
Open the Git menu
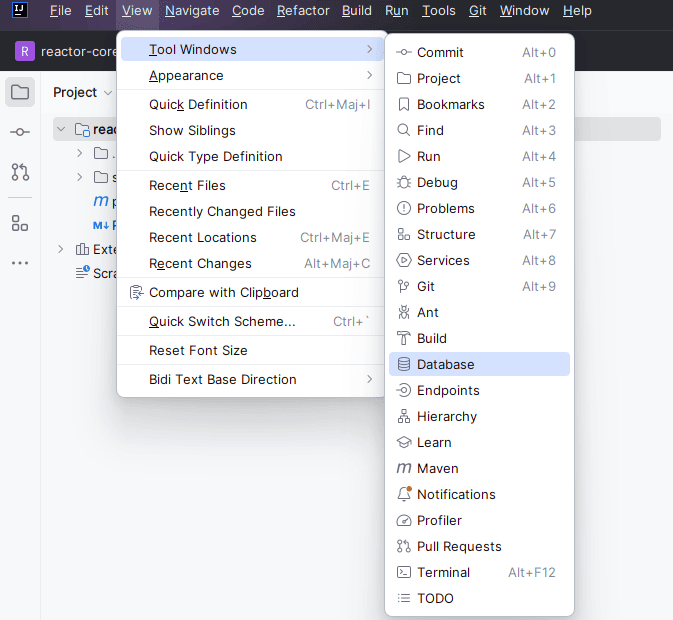477,10
